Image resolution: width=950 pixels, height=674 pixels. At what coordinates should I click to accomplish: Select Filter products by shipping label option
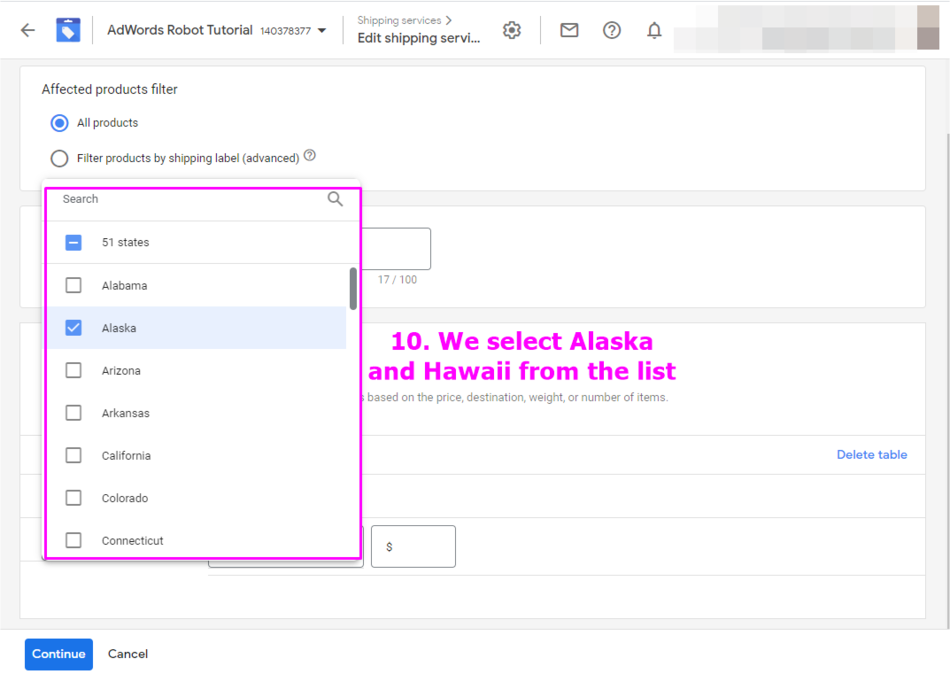(x=59, y=158)
